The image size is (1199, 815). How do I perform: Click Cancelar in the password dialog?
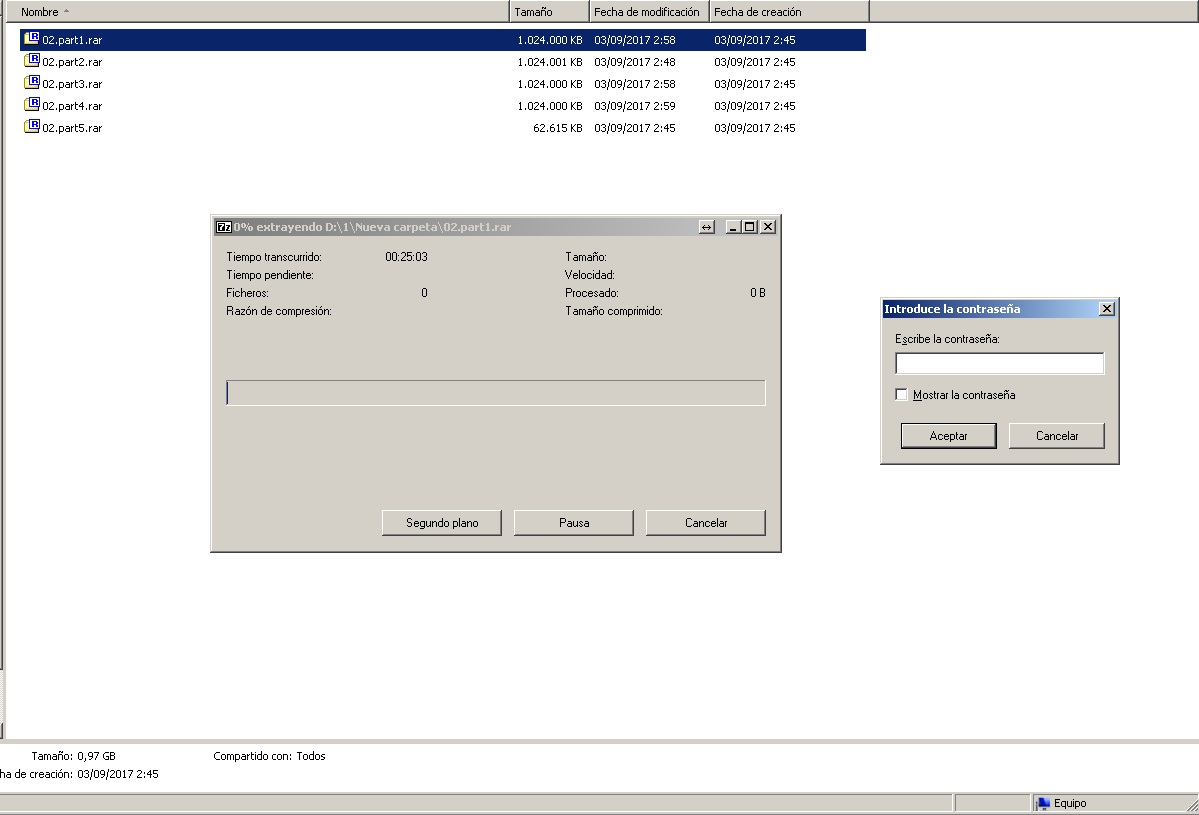1057,436
